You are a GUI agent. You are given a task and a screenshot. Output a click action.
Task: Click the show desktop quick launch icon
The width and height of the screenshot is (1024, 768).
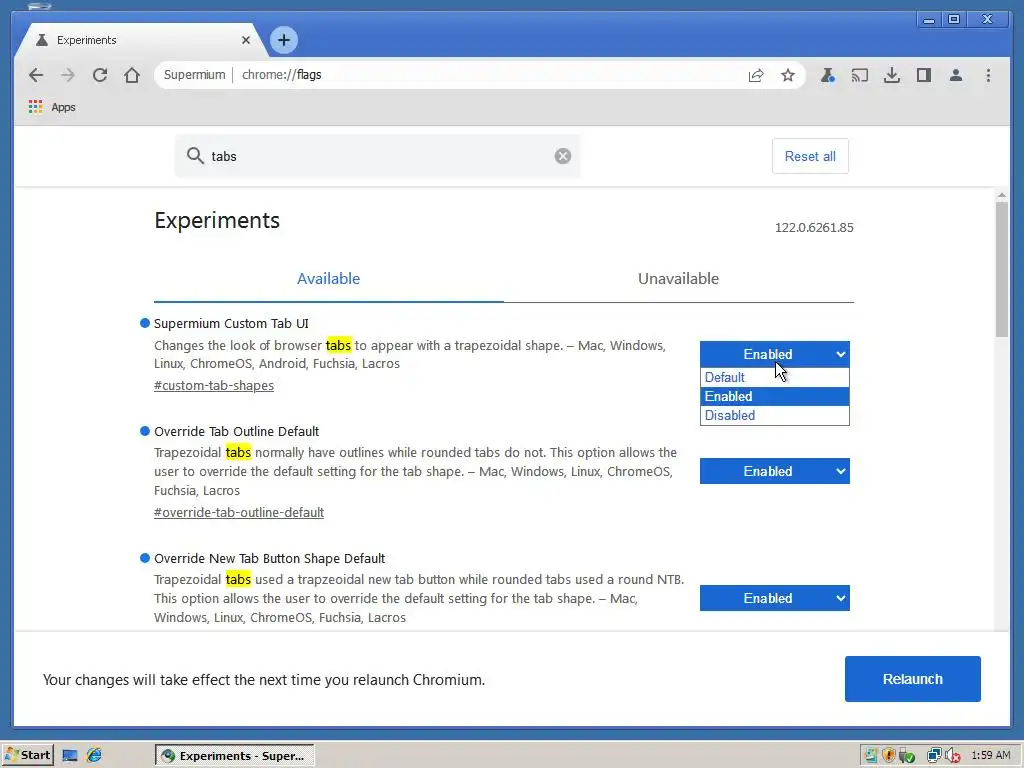coord(70,756)
